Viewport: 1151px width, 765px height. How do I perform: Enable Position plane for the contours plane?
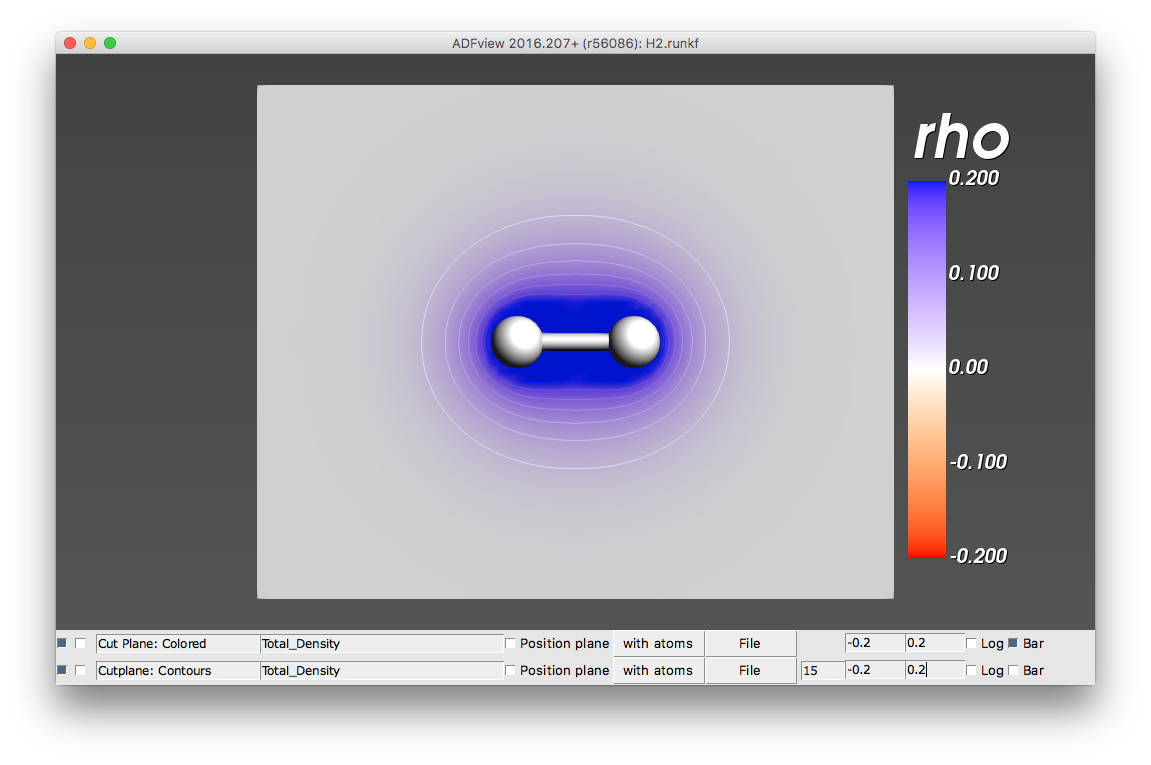(x=509, y=670)
